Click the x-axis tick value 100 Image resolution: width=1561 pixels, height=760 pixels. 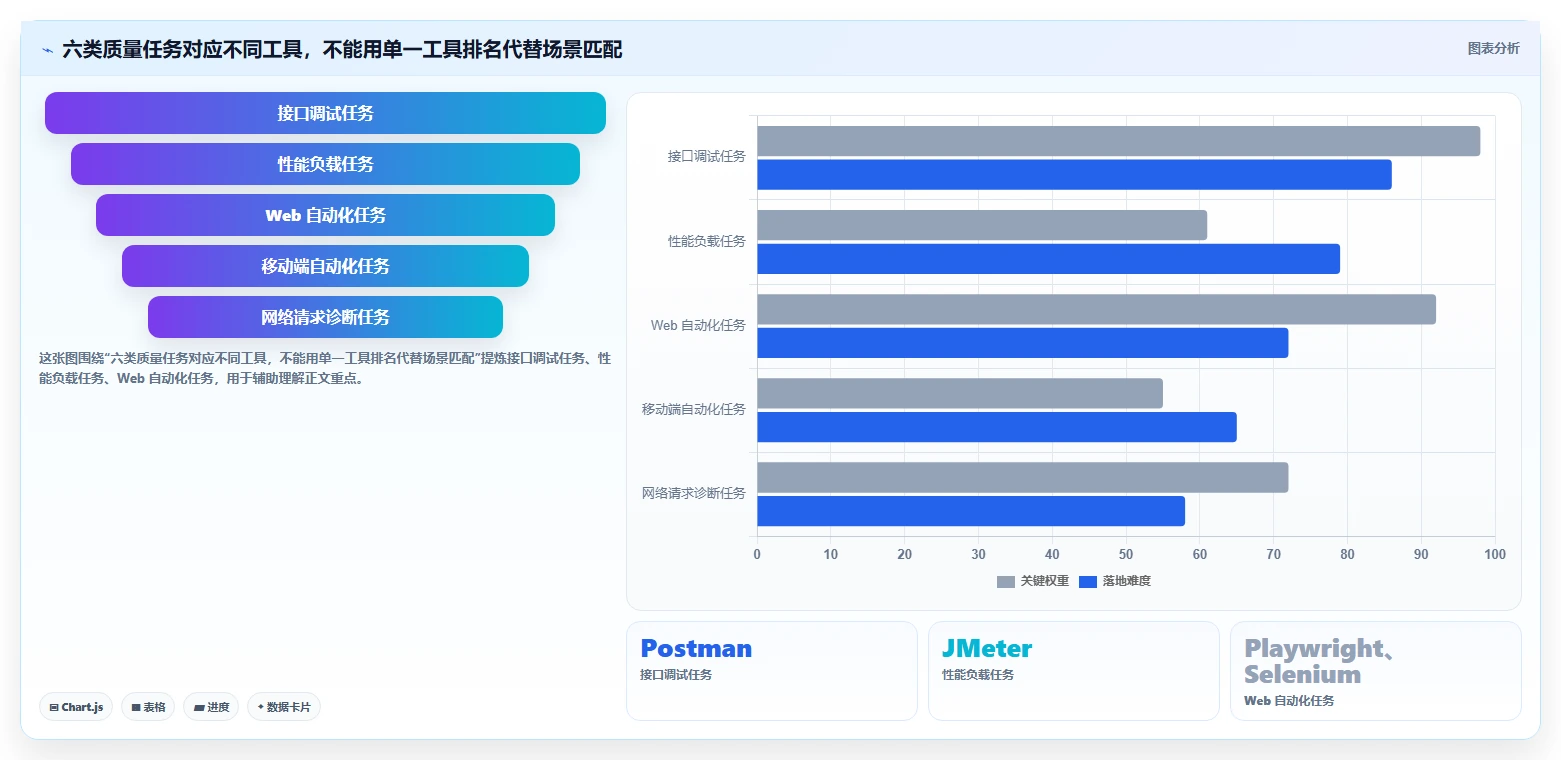pos(1495,555)
